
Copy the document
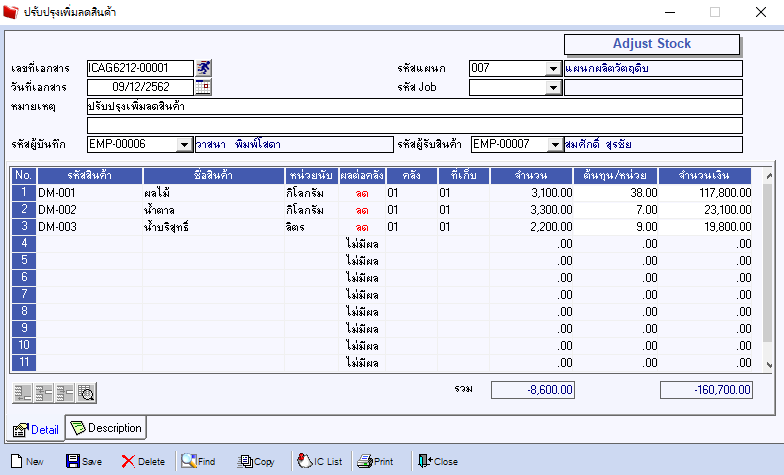pos(256,461)
